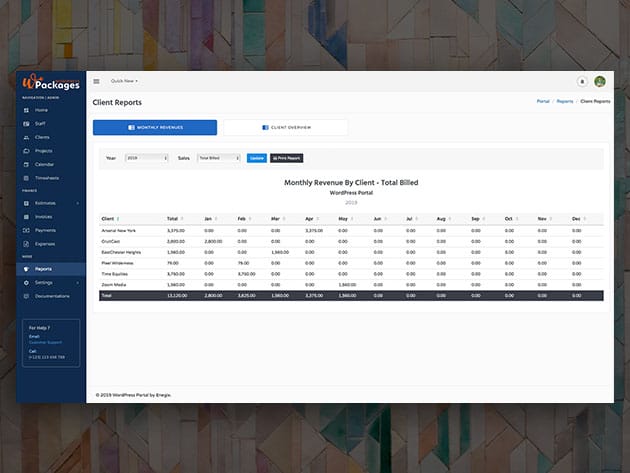Sort table by the Client column header

click(110, 218)
